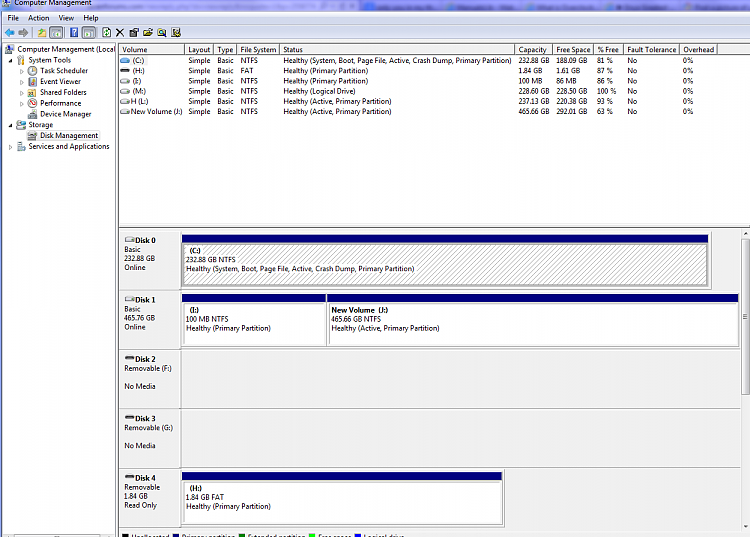Click the Disk 1 label box
750x537 pixels.
click(x=150, y=319)
